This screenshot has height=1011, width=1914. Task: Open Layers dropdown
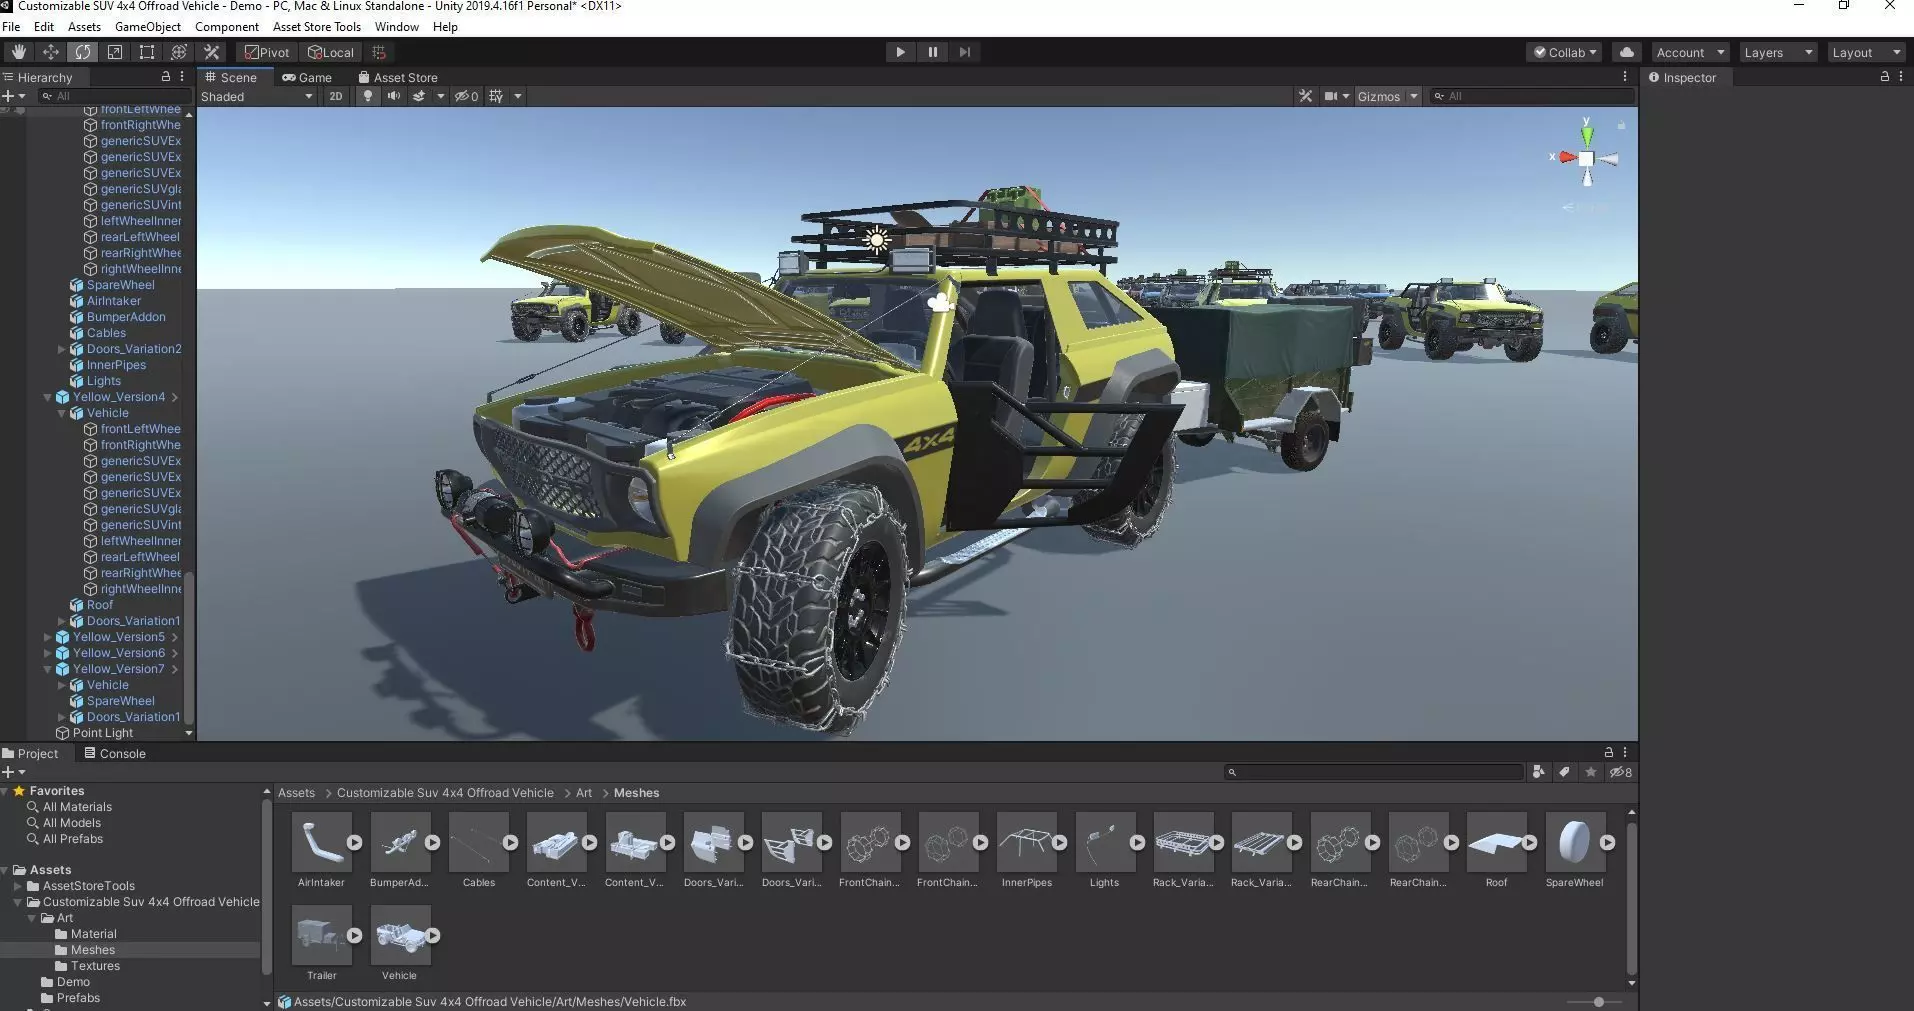click(1778, 52)
